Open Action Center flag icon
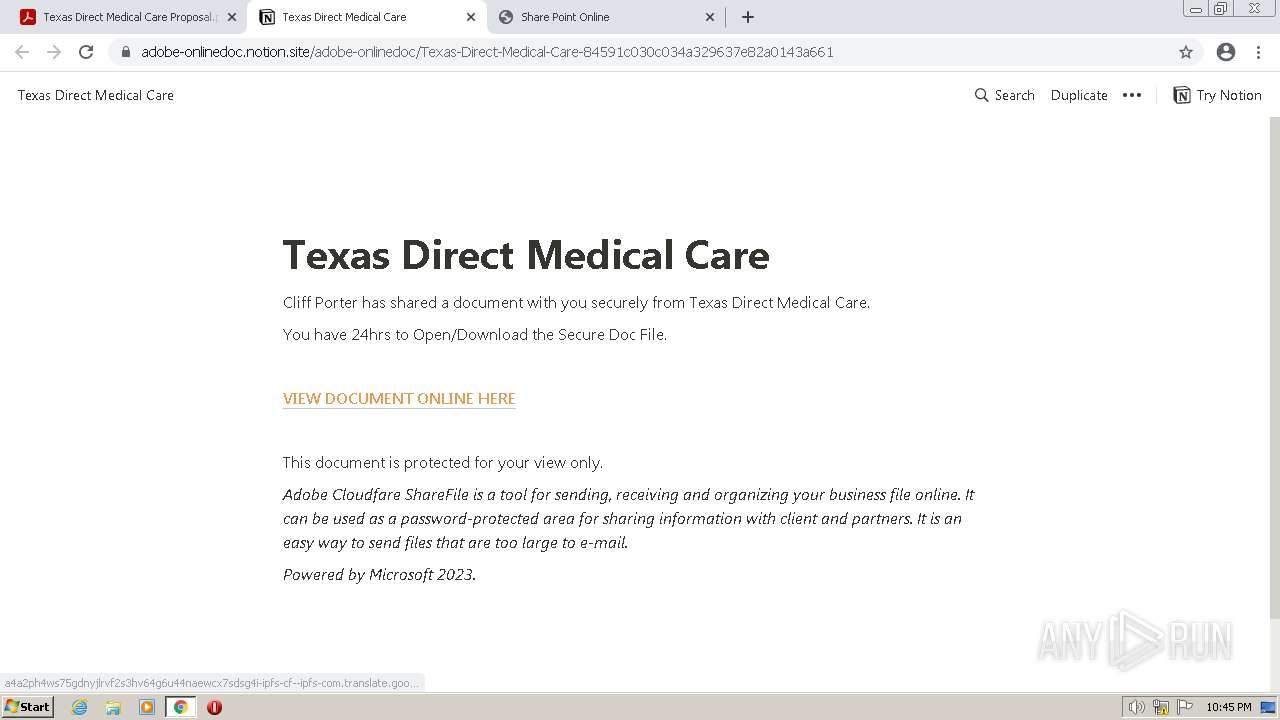 click(1185, 707)
